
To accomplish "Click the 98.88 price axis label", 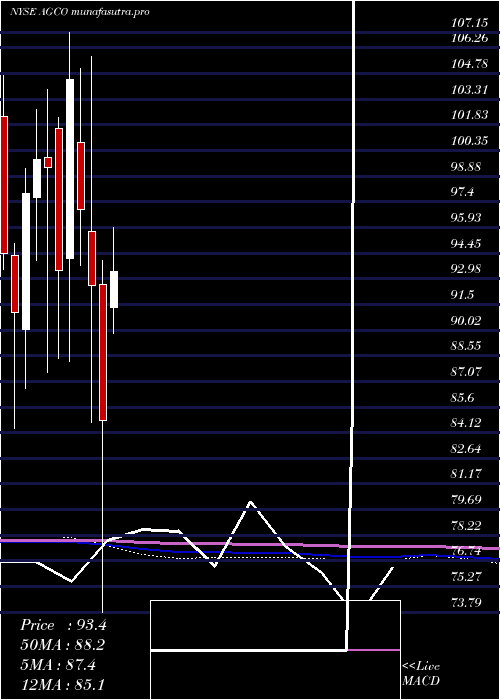I will point(466,167).
